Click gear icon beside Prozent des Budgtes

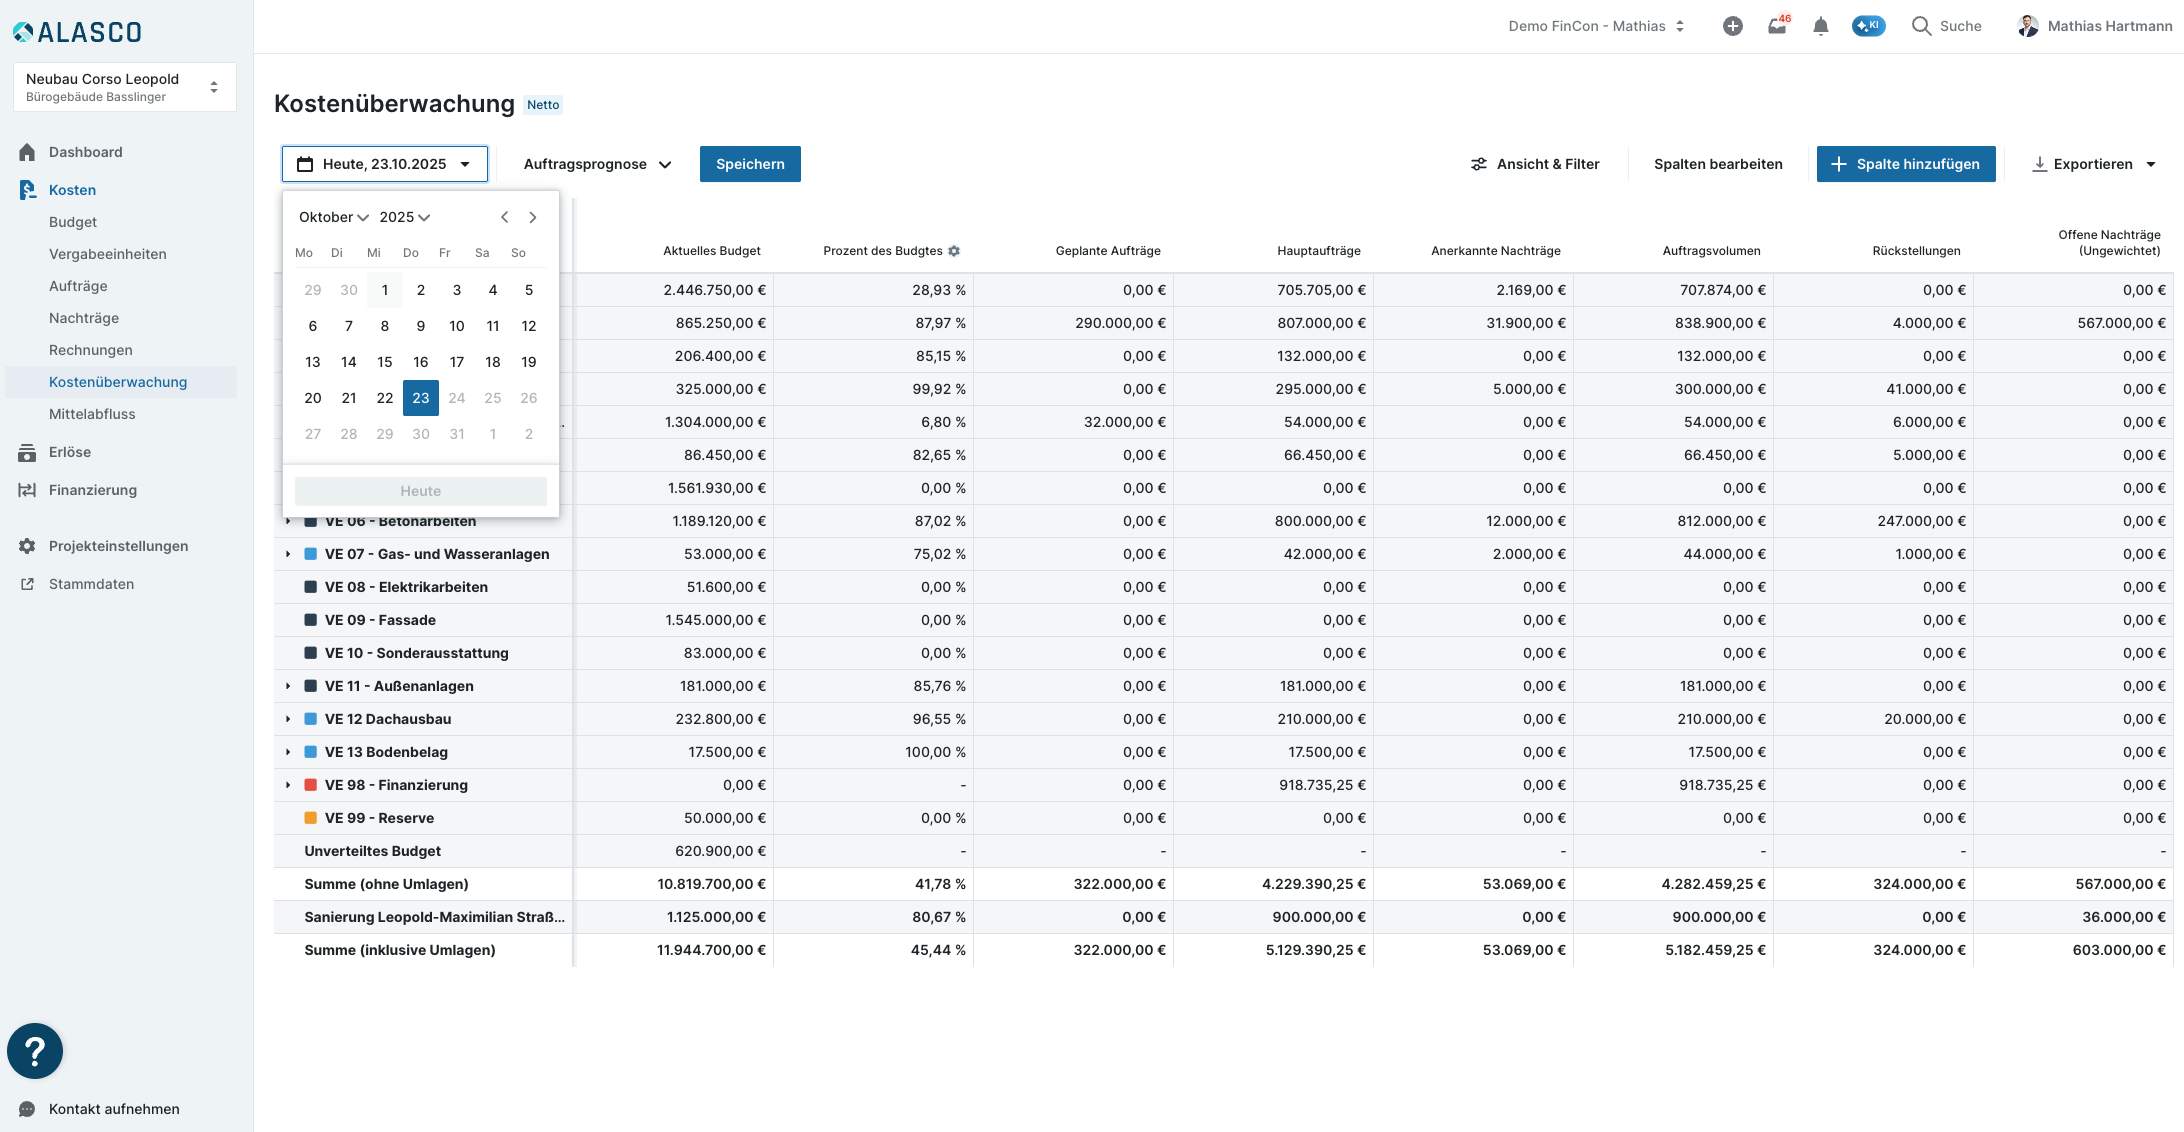(954, 251)
